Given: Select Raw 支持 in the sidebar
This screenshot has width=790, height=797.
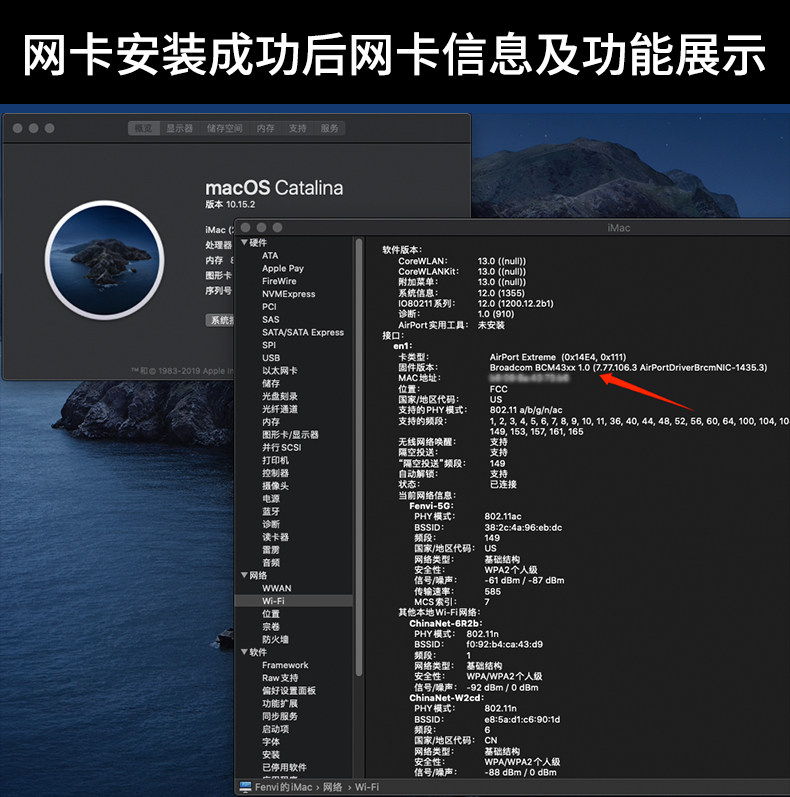Looking at the screenshot, I should 280,678.
